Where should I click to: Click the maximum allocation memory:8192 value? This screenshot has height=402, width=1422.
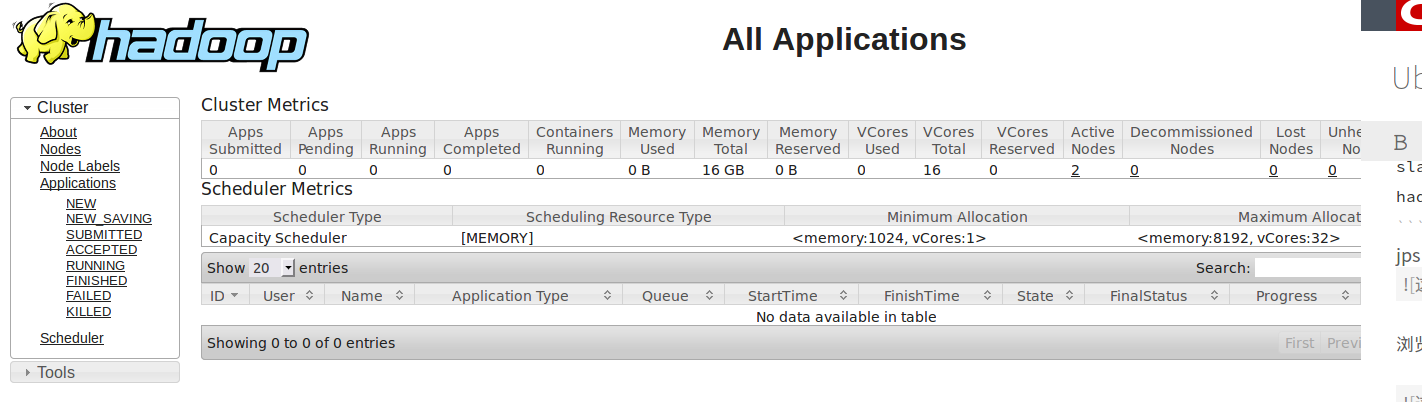point(1238,238)
